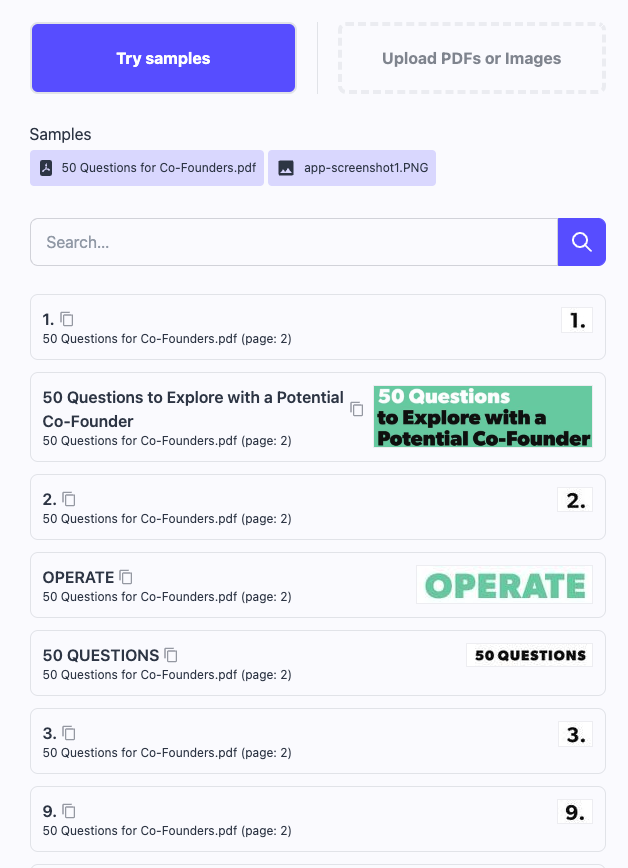Click the OPERATE cropped image thumbnail
628x868 pixels.
point(504,585)
